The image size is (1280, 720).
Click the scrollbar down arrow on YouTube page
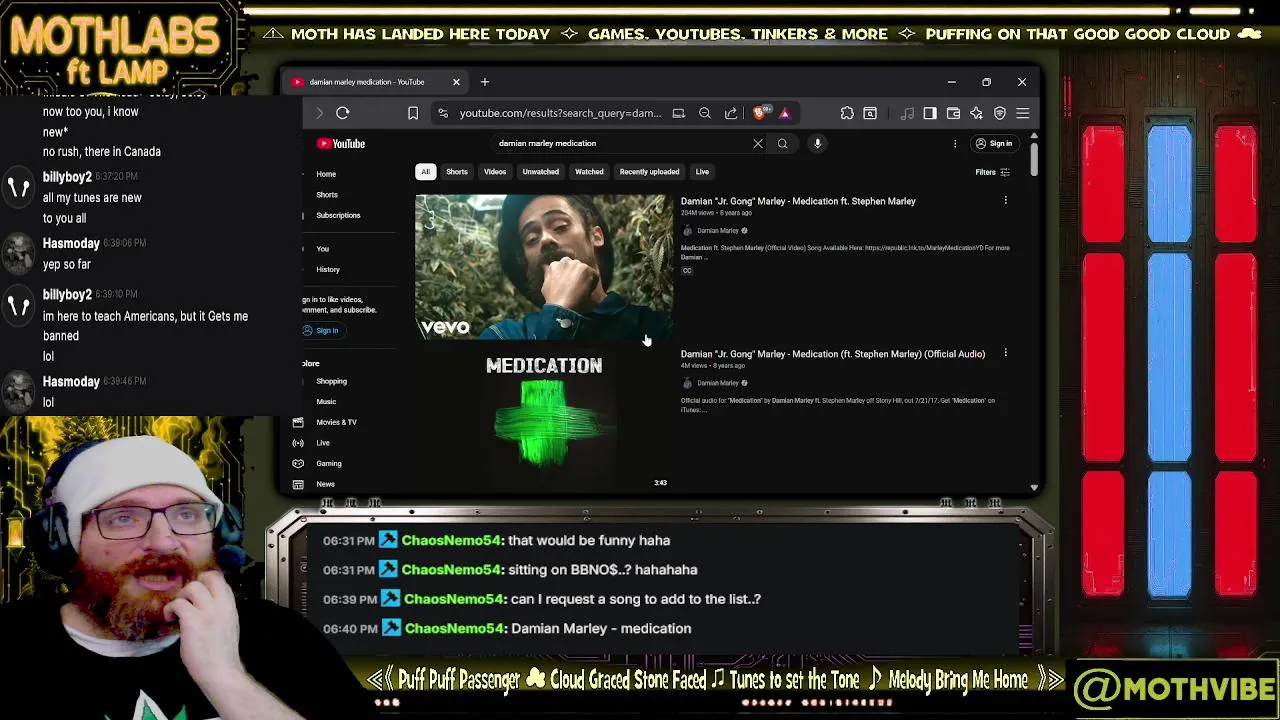[1034, 488]
